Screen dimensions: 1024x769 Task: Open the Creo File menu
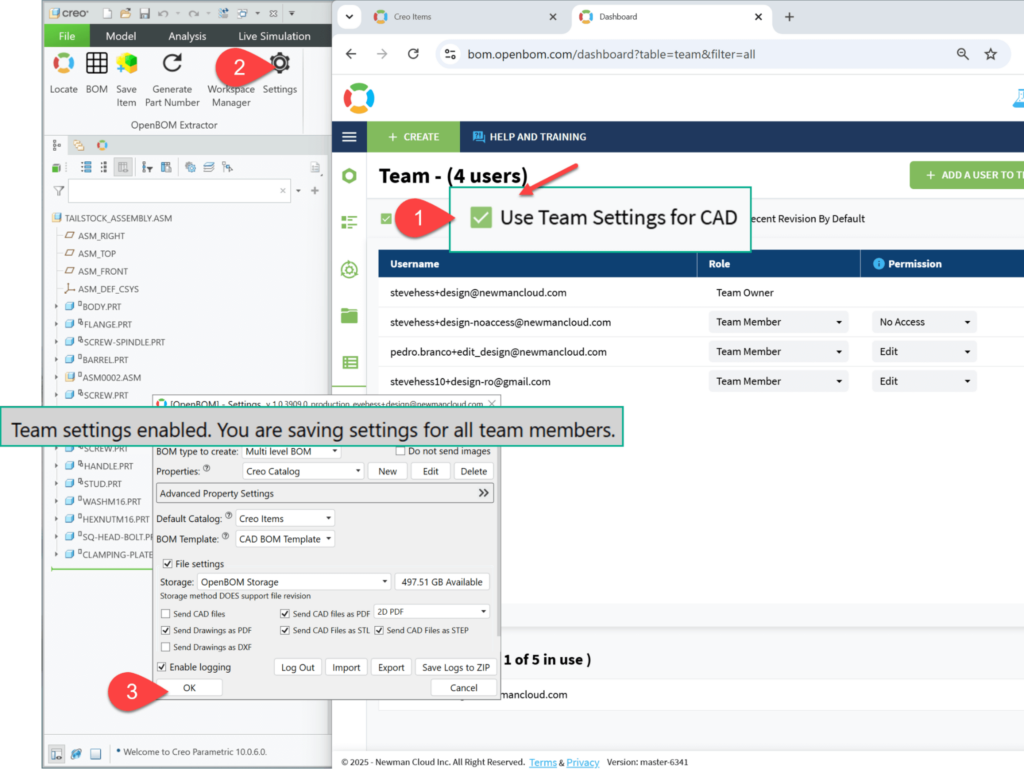[67, 36]
